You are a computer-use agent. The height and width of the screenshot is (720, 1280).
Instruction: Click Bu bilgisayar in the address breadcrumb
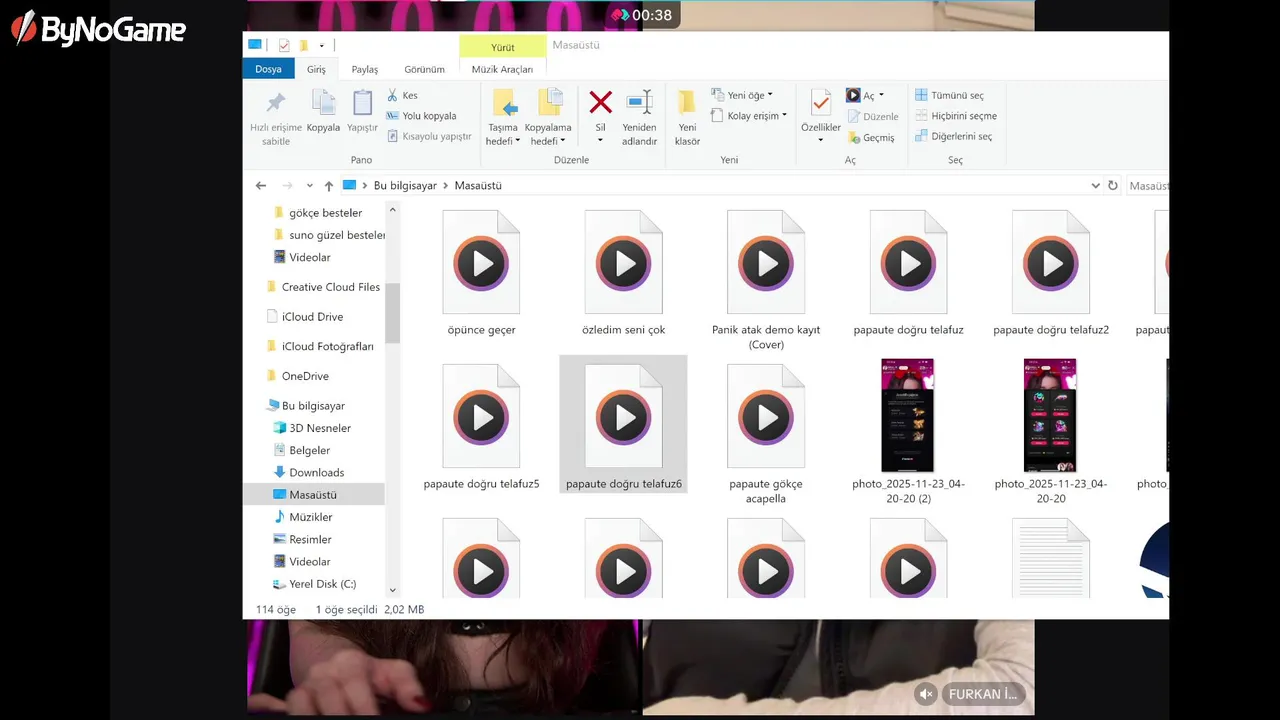pyautogui.click(x=405, y=186)
